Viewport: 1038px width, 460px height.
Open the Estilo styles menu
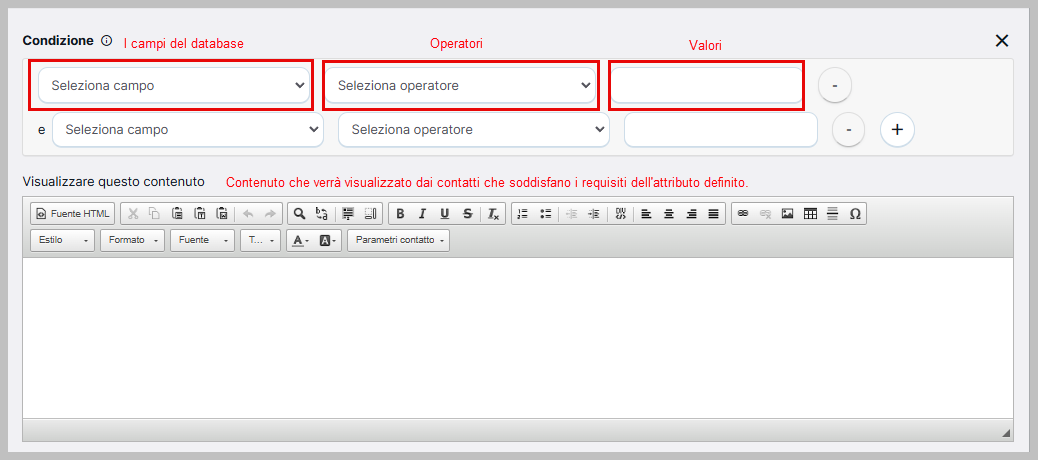point(63,241)
